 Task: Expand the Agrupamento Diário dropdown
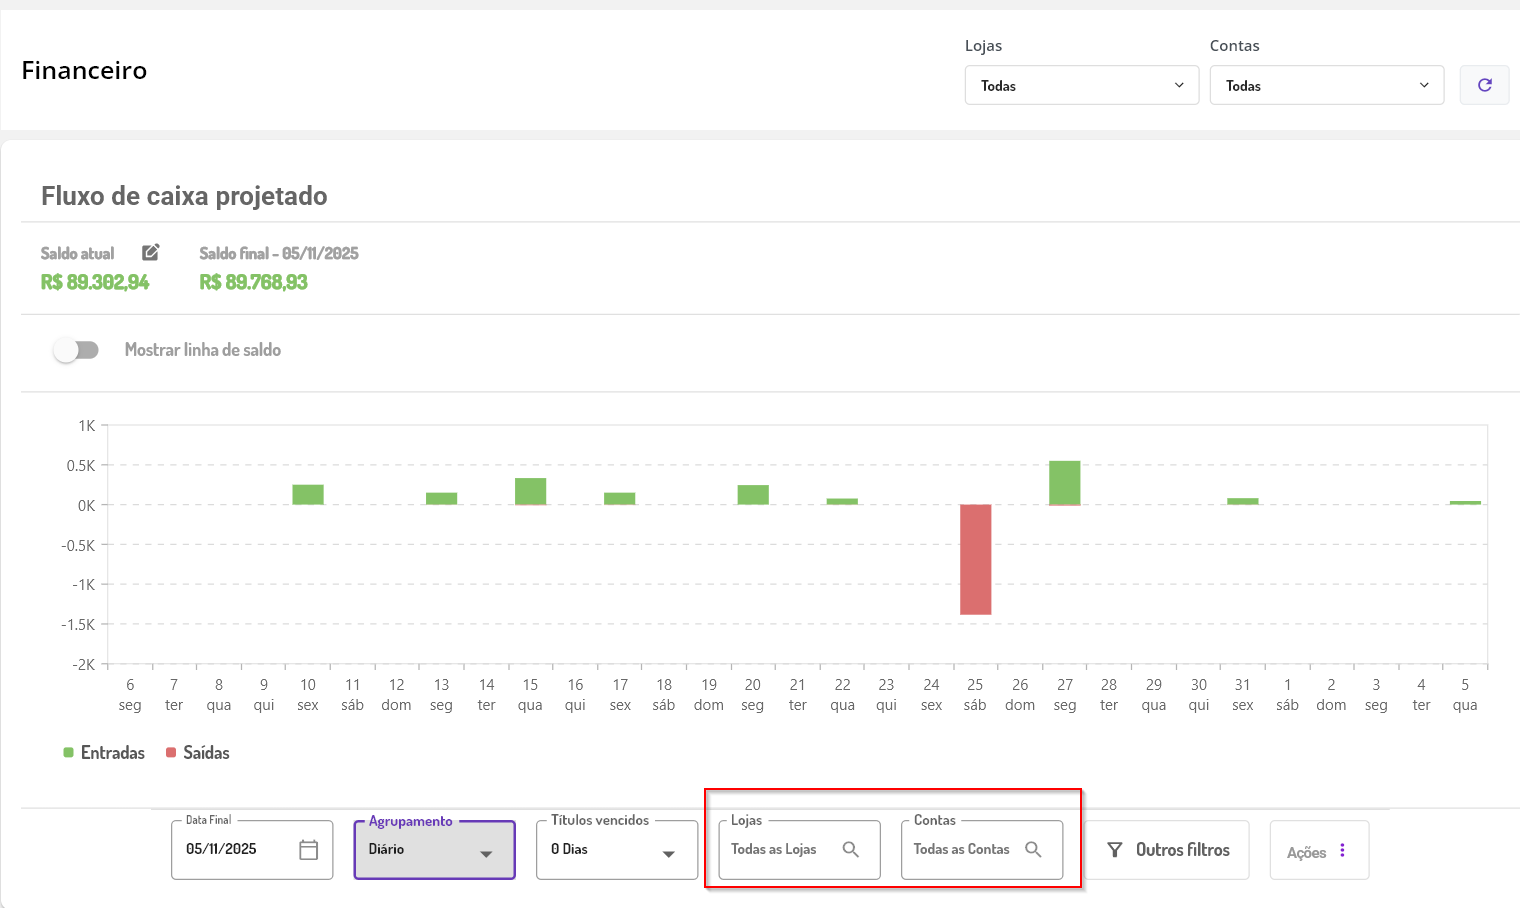434,850
